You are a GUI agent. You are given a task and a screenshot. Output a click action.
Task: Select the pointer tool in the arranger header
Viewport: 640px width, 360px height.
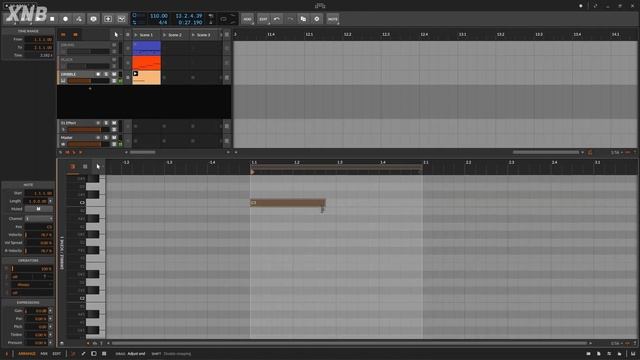[x=116, y=35]
